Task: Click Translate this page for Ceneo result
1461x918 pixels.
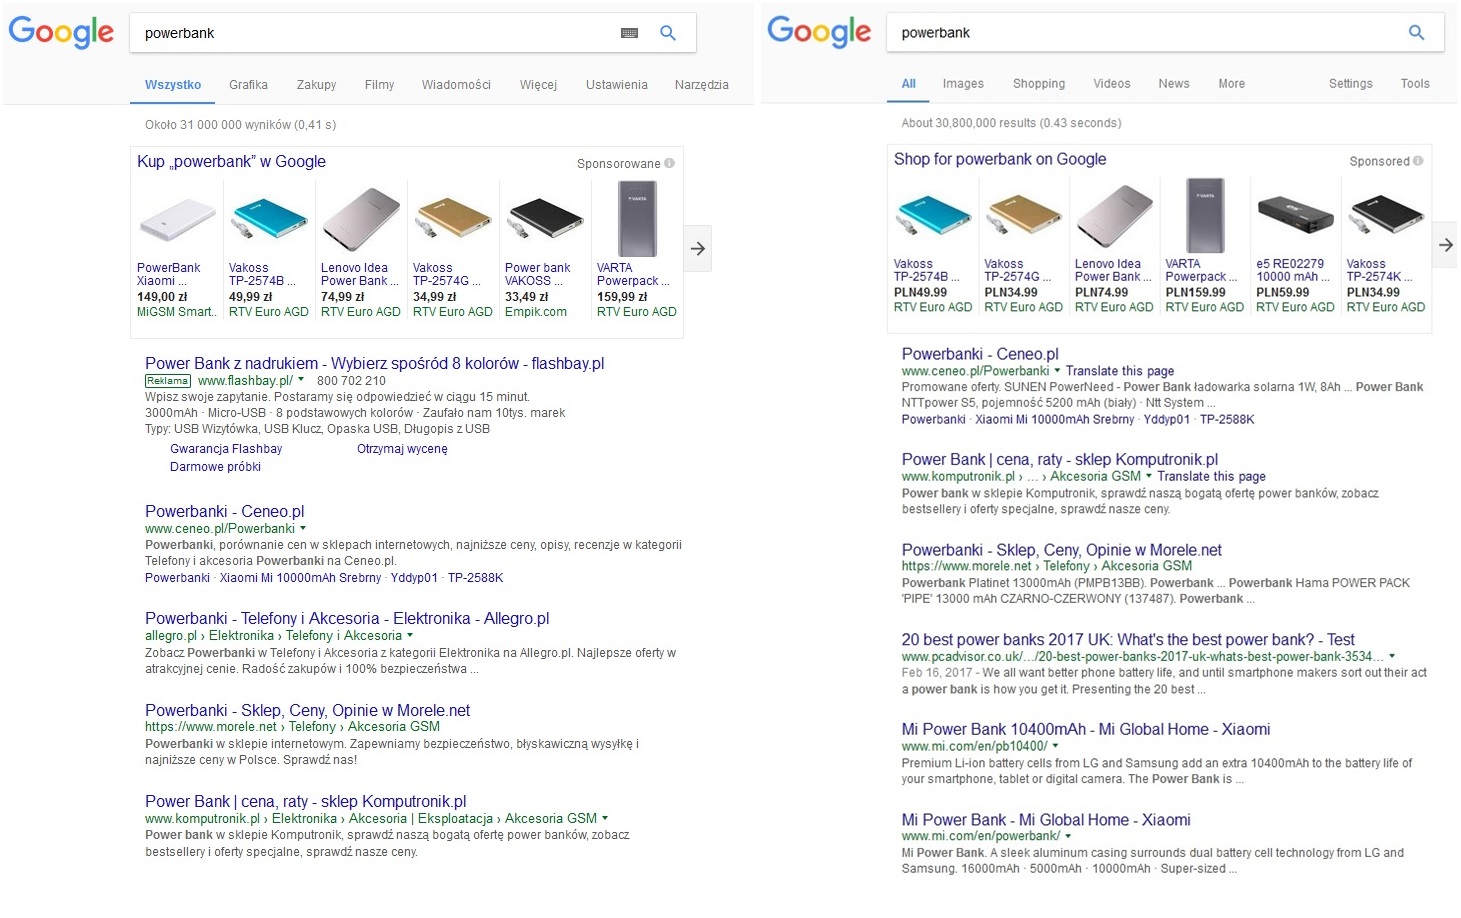Action: [x=1119, y=371]
